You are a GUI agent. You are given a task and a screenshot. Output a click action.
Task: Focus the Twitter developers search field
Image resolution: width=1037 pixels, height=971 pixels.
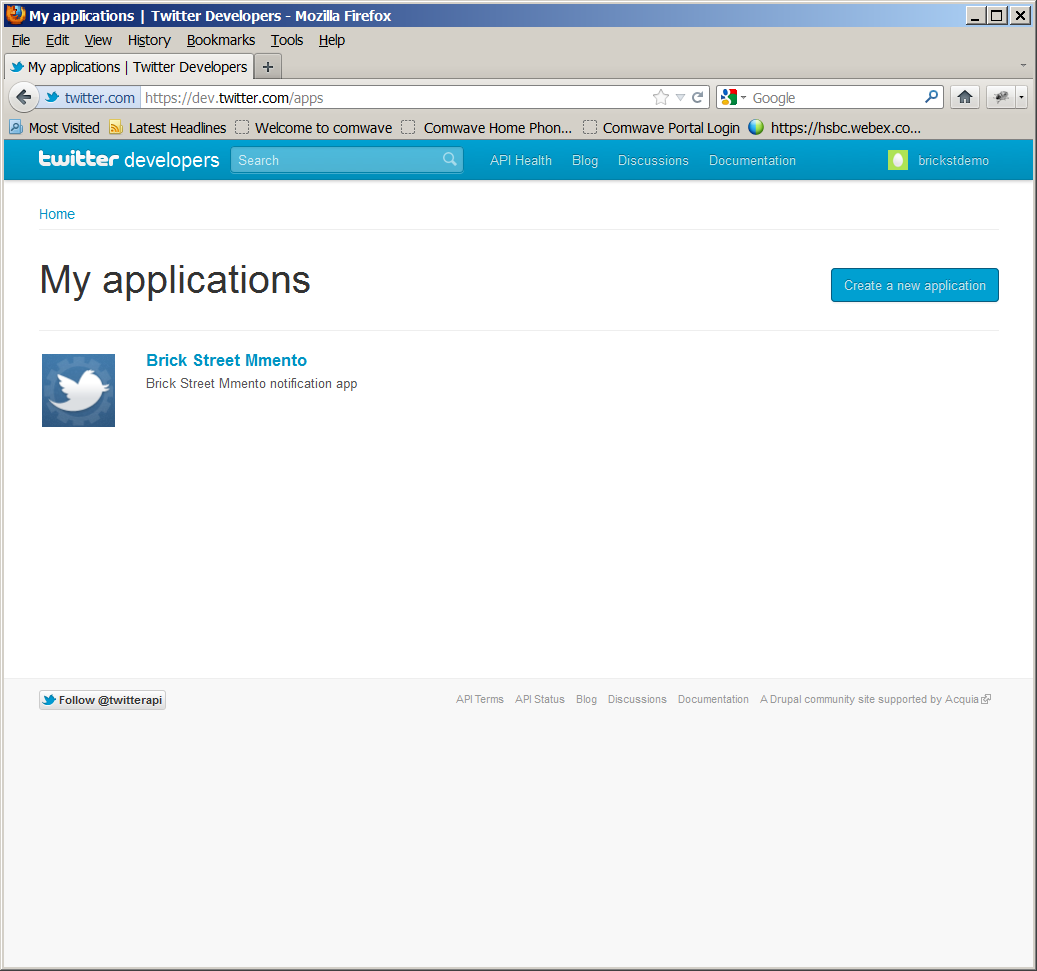click(x=335, y=160)
